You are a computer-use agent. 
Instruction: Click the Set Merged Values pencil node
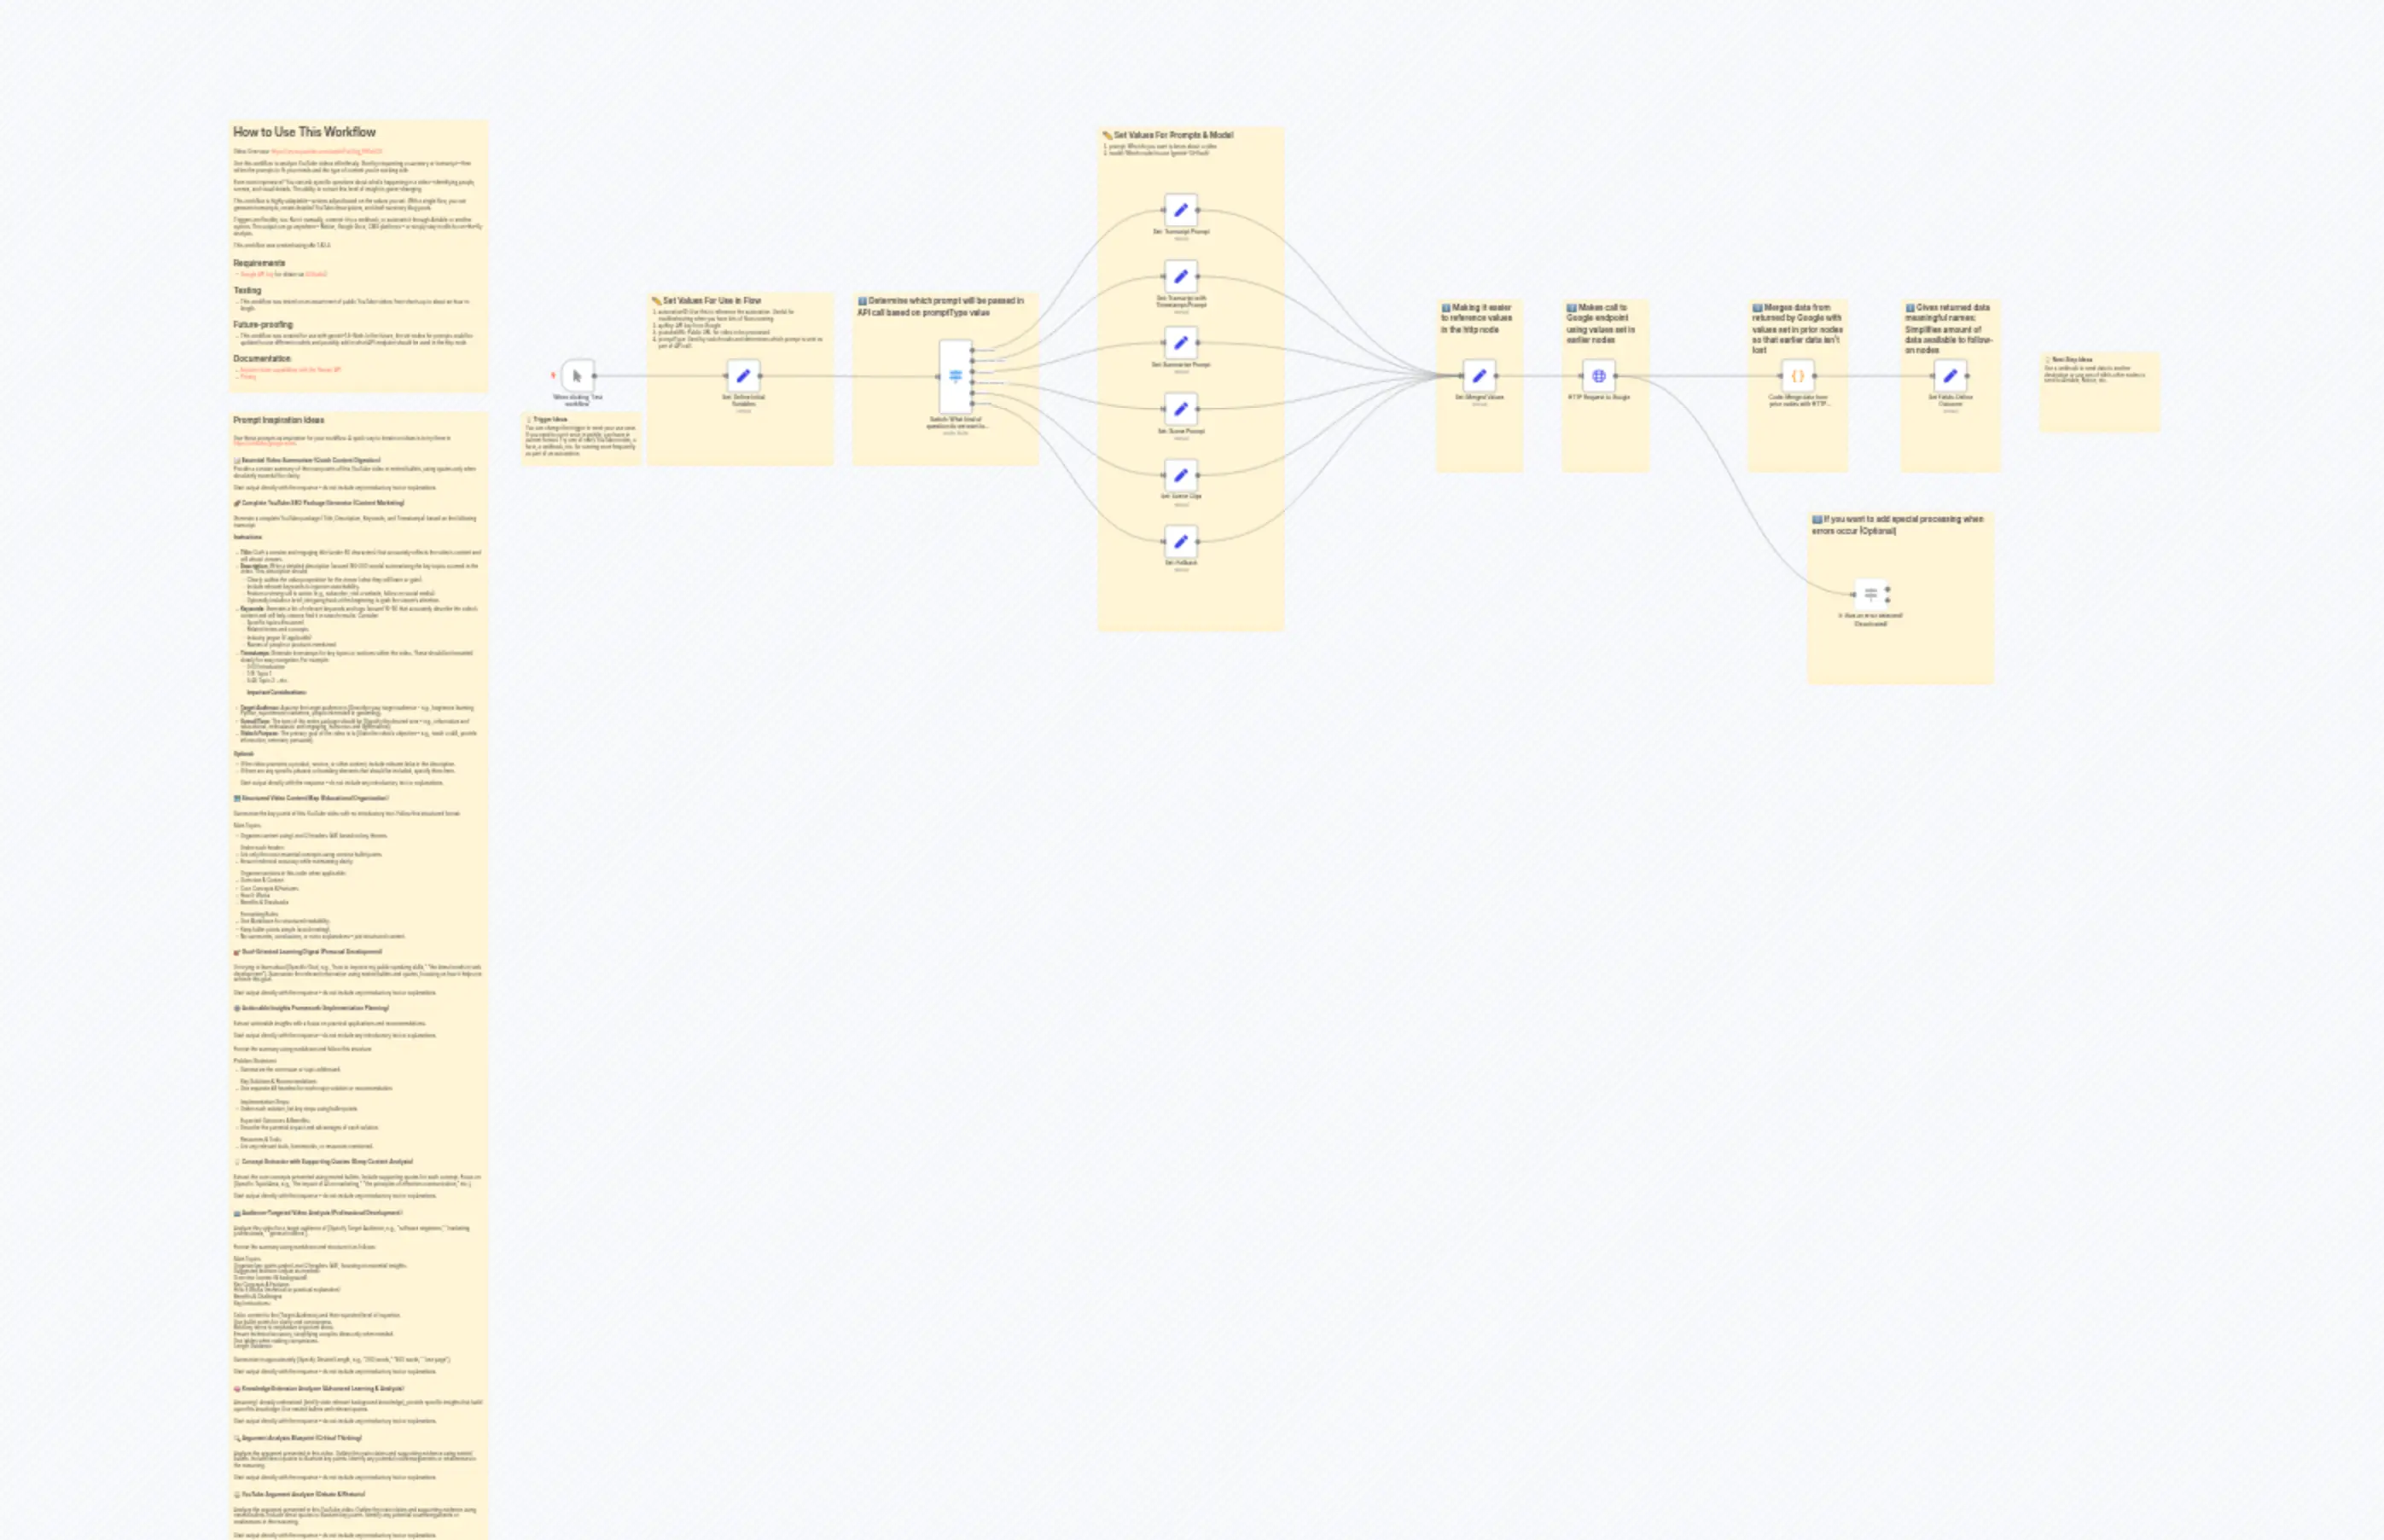1479,376
